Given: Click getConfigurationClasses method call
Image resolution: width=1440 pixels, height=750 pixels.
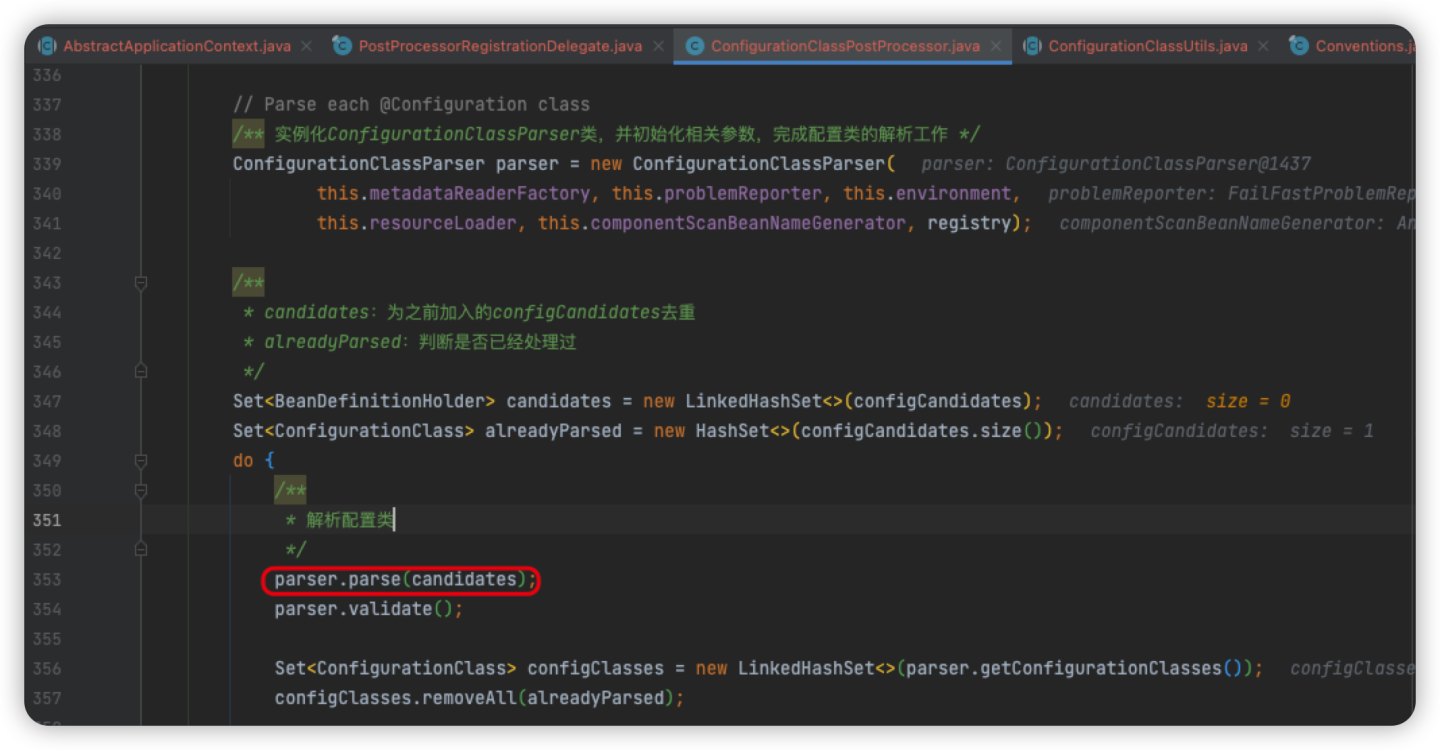Looking at the screenshot, I should pyautogui.click(x=1063, y=669).
